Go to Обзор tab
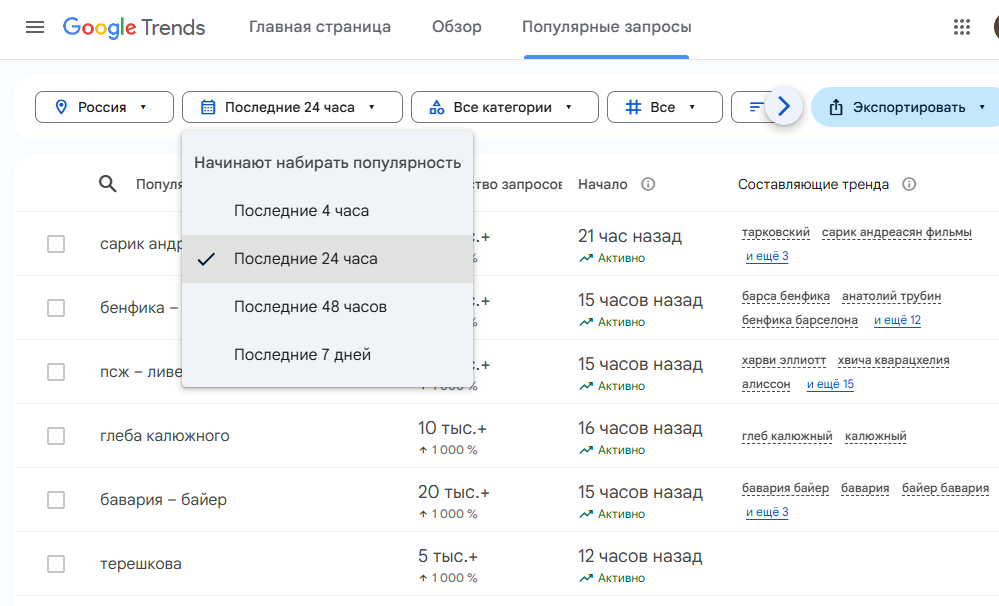This screenshot has width=999, height=606. click(x=457, y=27)
